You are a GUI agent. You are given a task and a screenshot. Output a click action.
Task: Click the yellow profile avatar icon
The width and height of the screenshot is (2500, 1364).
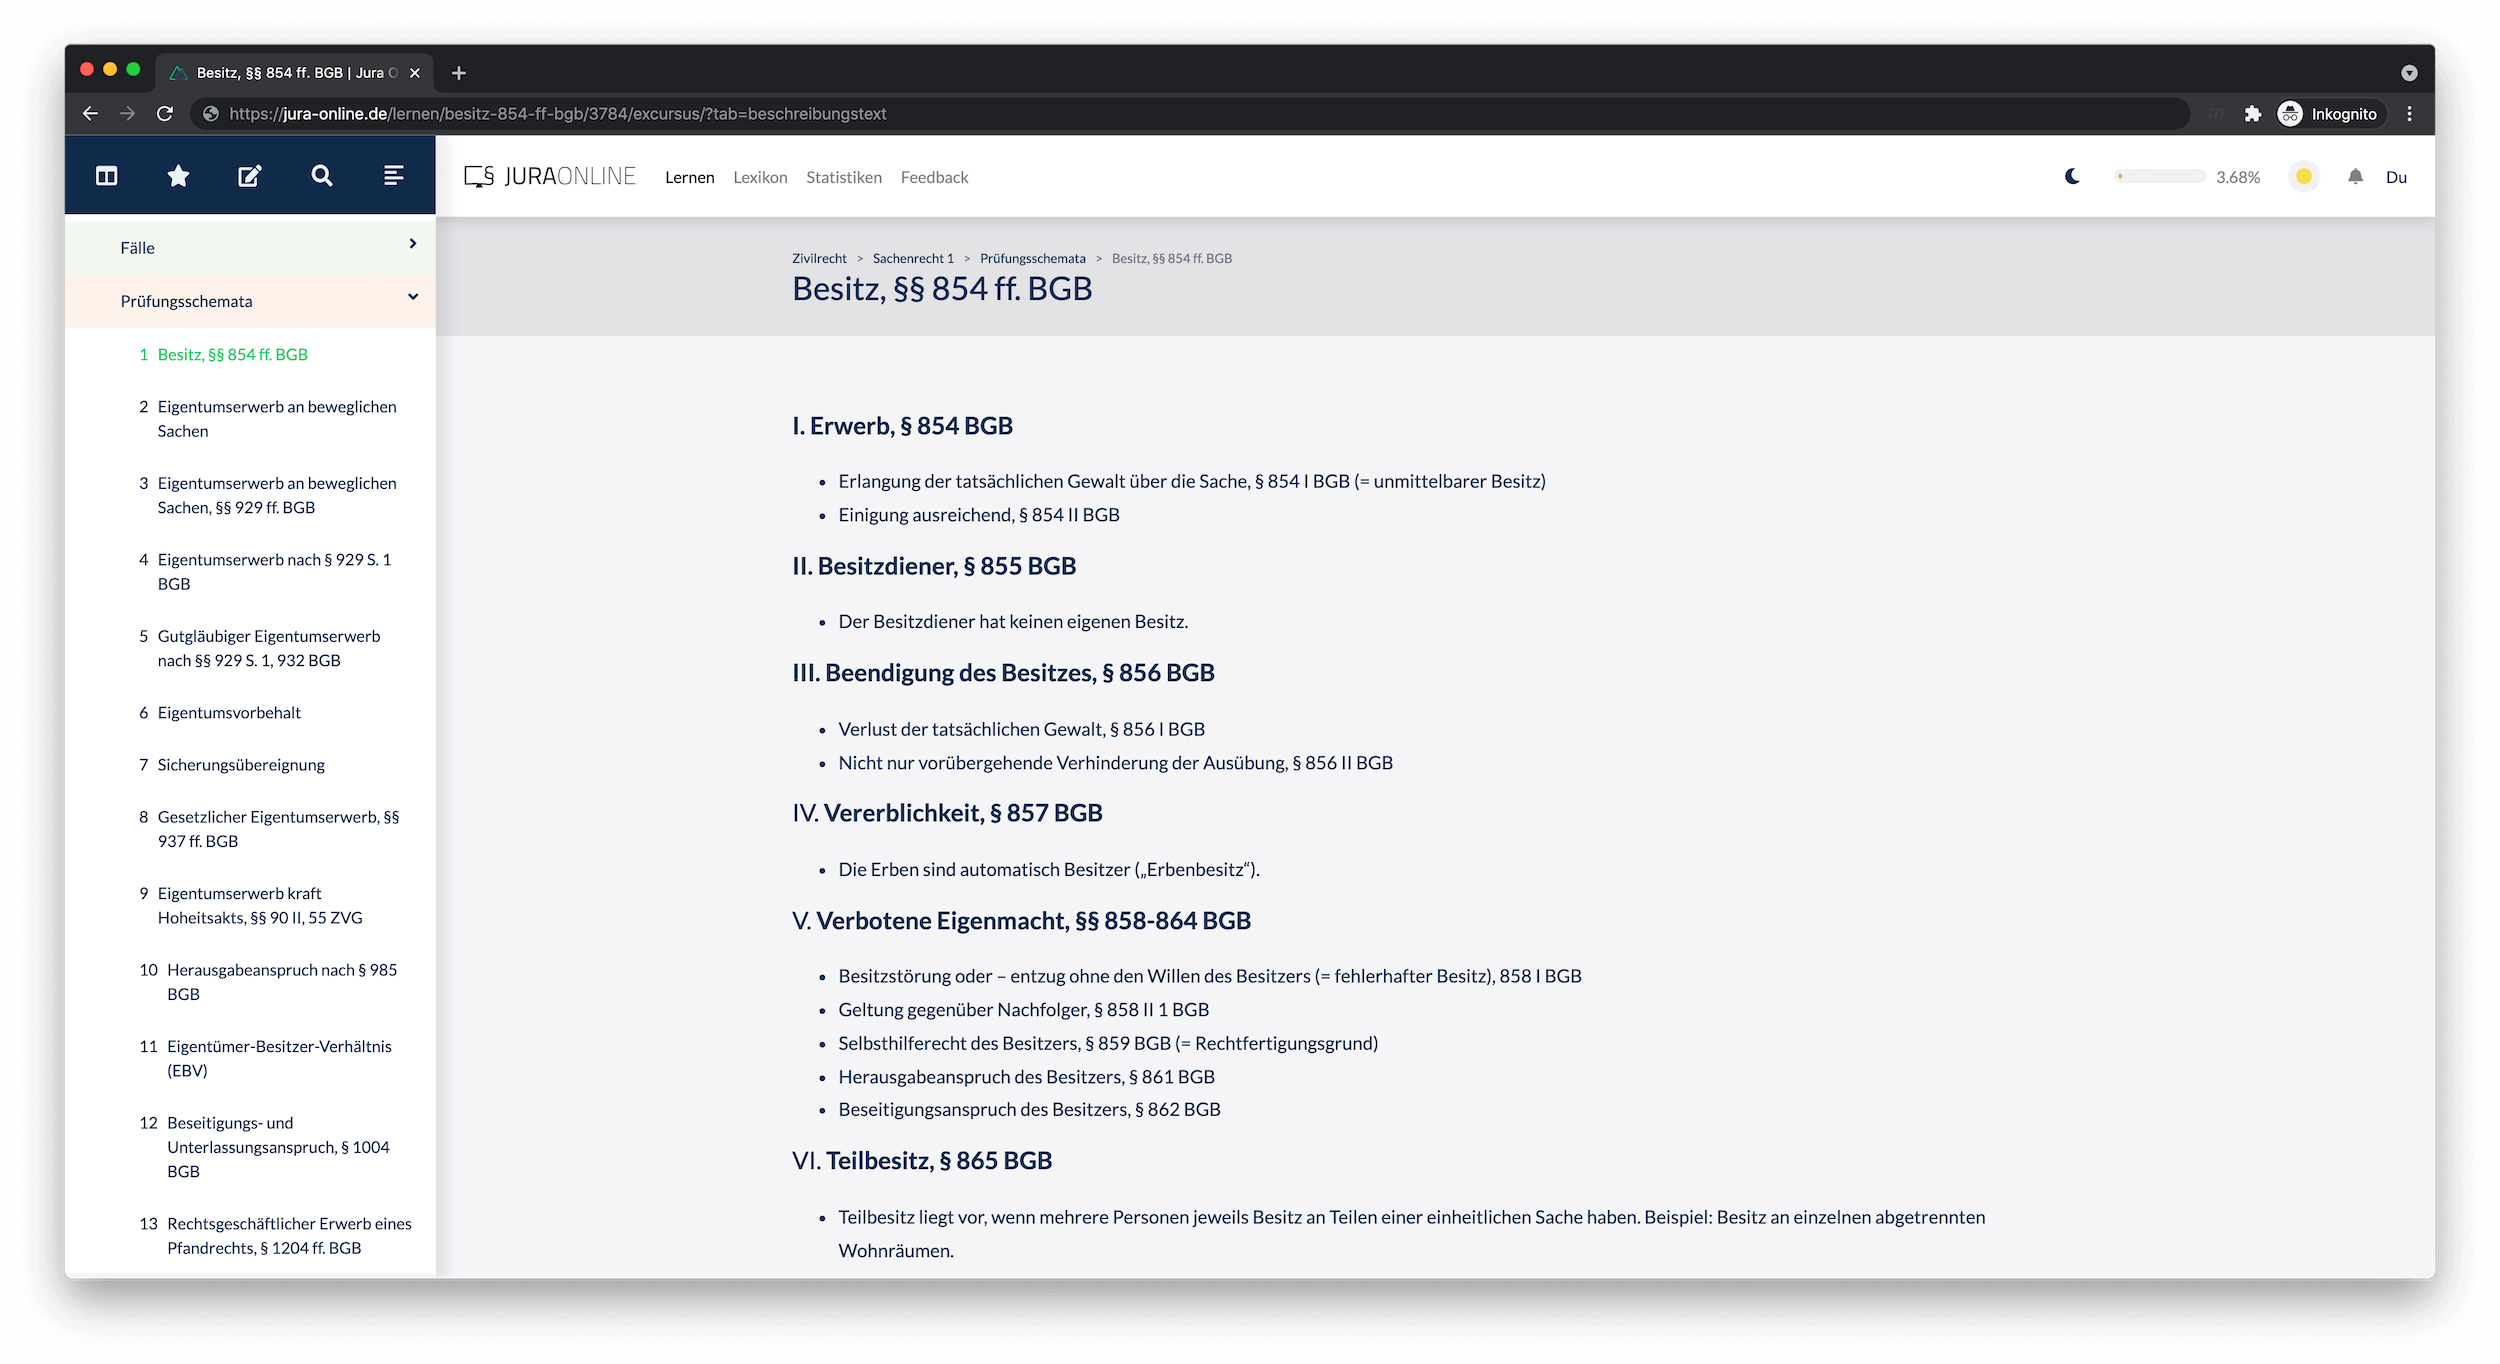click(2304, 176)
